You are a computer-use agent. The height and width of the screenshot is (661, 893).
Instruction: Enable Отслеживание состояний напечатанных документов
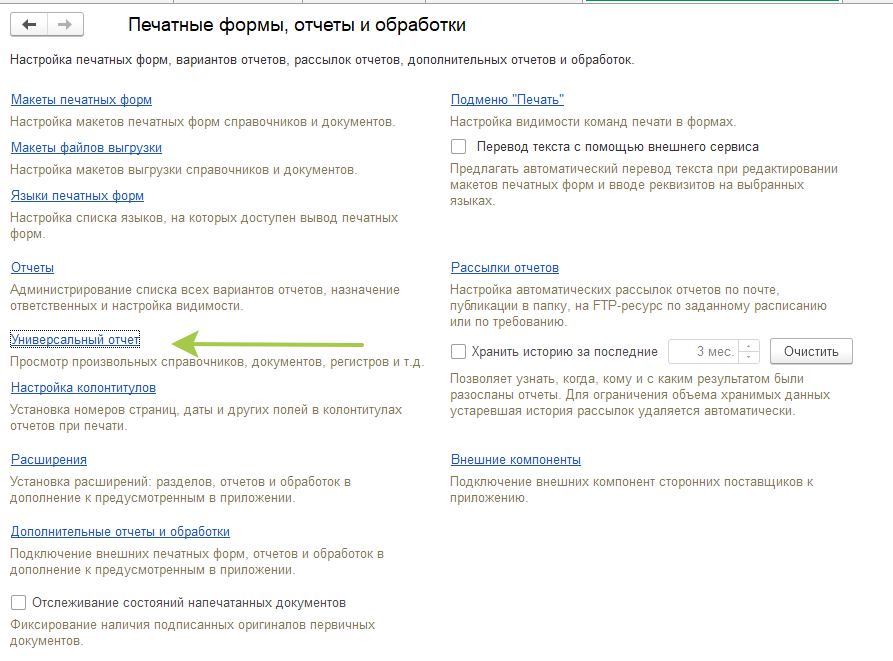click(x=17, y=601)
